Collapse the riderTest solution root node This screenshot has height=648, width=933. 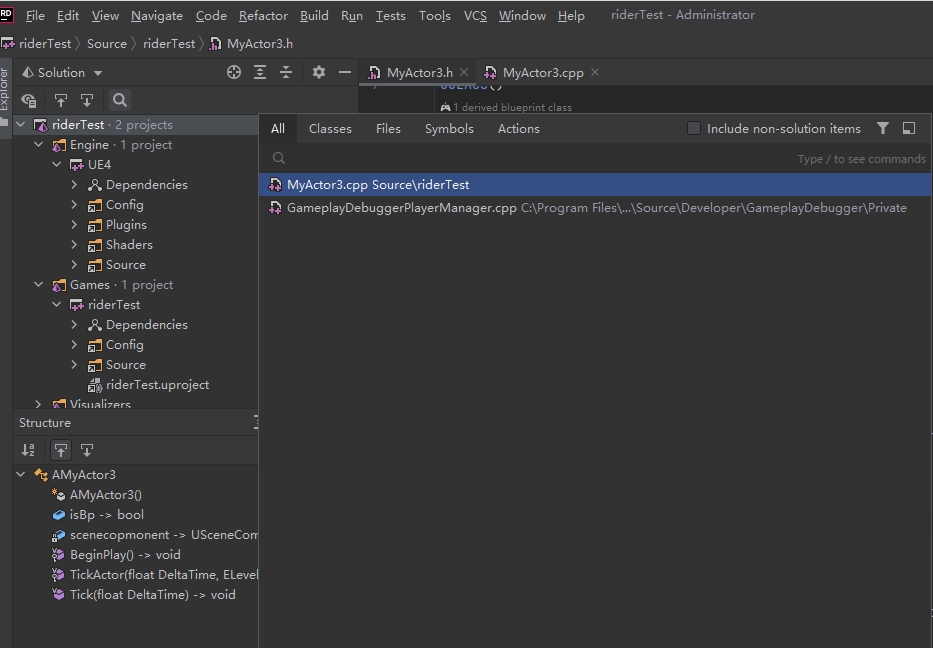tap(21, 125)
